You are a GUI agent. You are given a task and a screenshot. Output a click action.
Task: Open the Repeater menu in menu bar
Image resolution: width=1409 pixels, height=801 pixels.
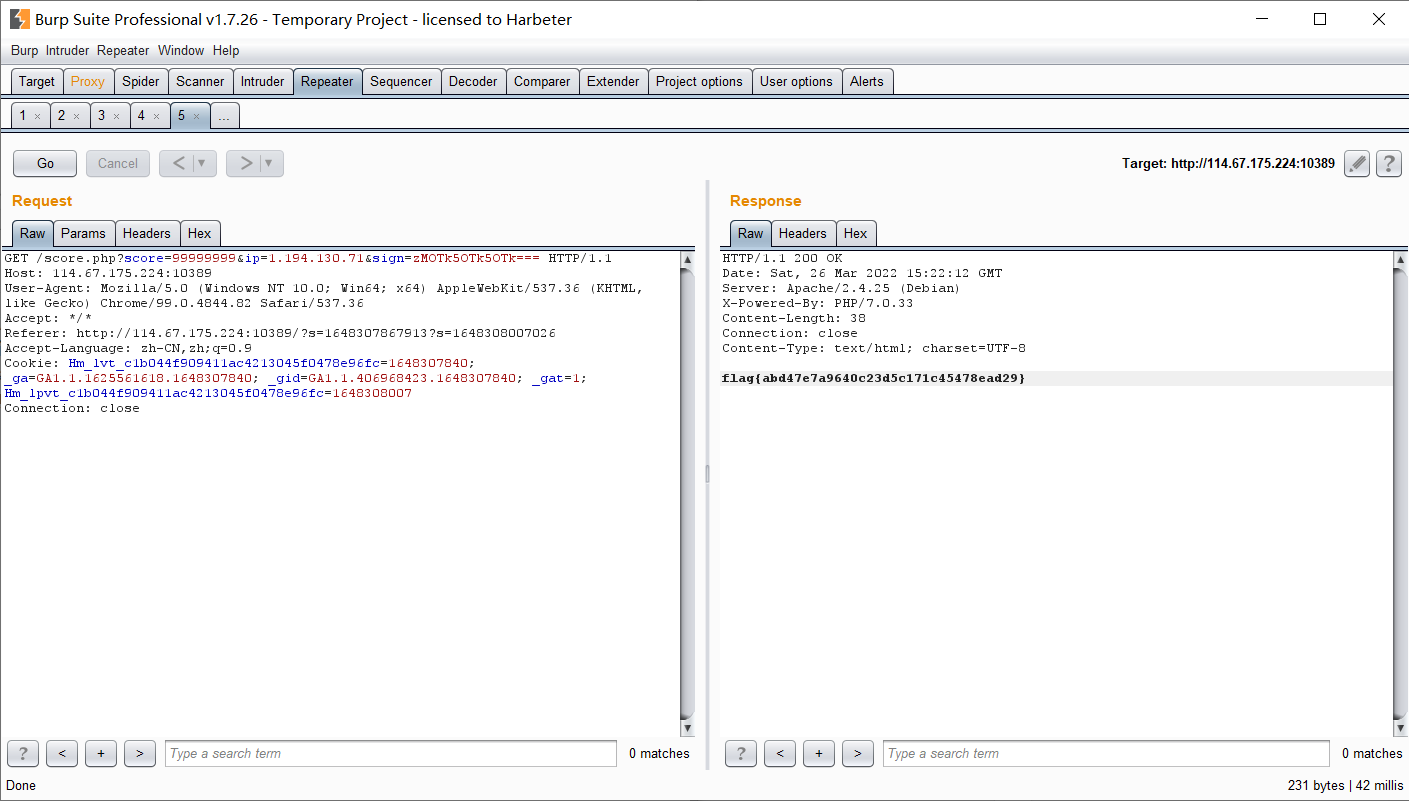[x=123, y=51]
